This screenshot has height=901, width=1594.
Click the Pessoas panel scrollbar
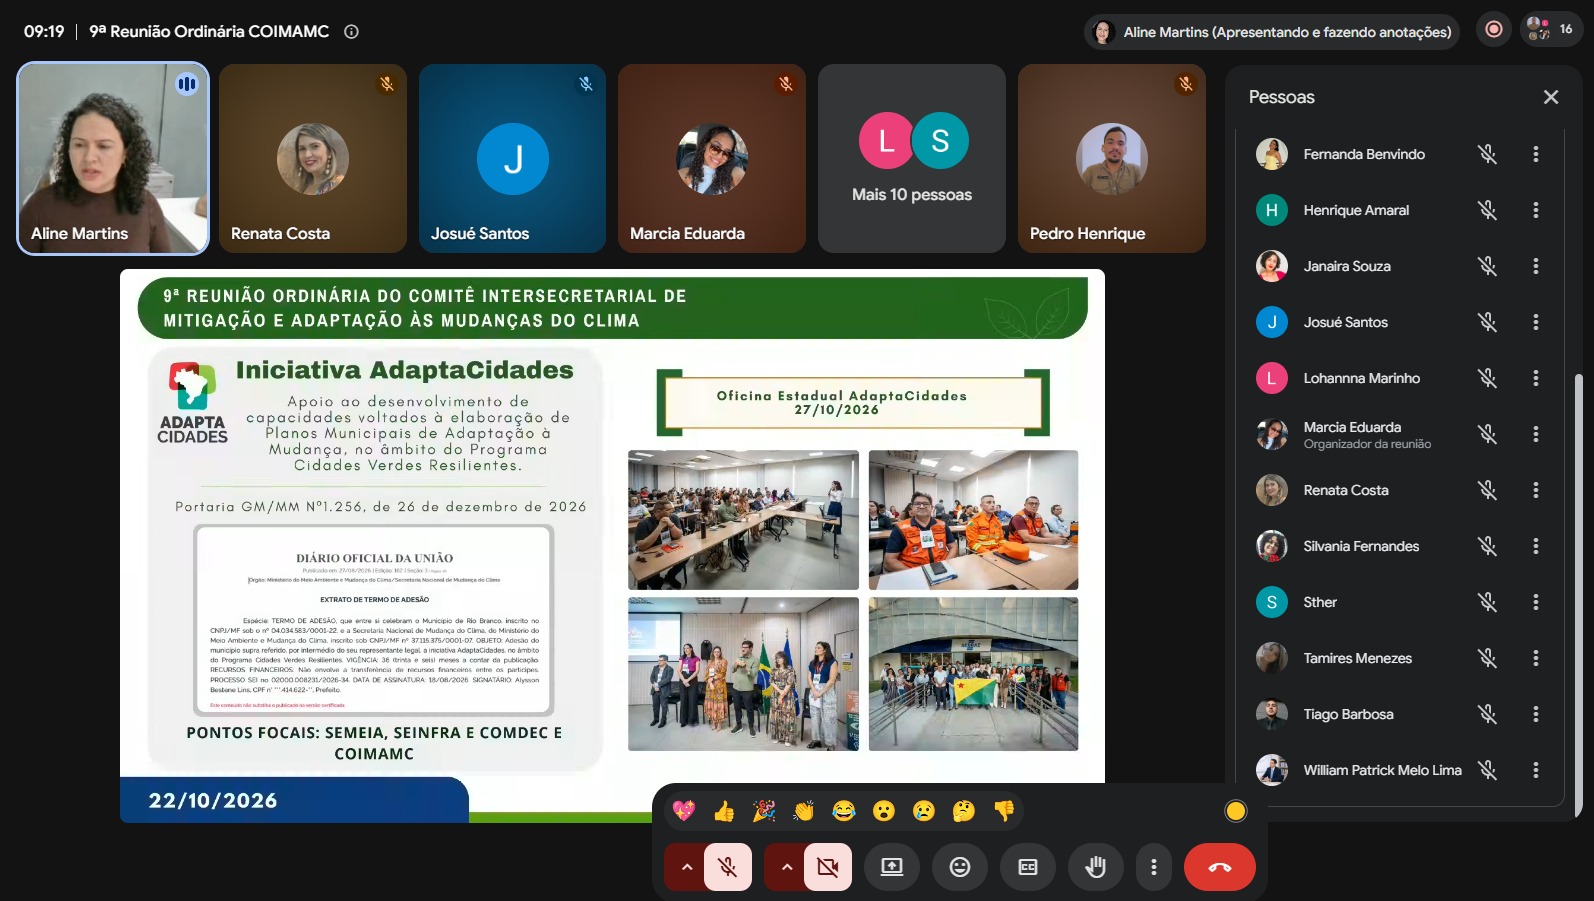point(1579,595)
